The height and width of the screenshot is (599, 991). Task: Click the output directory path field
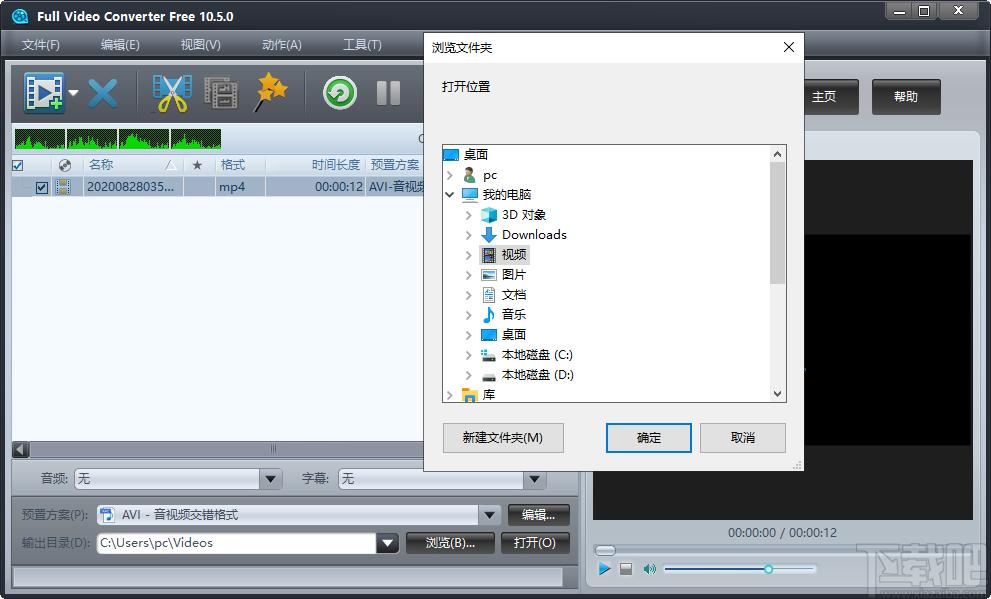click(x=237, y=543)
